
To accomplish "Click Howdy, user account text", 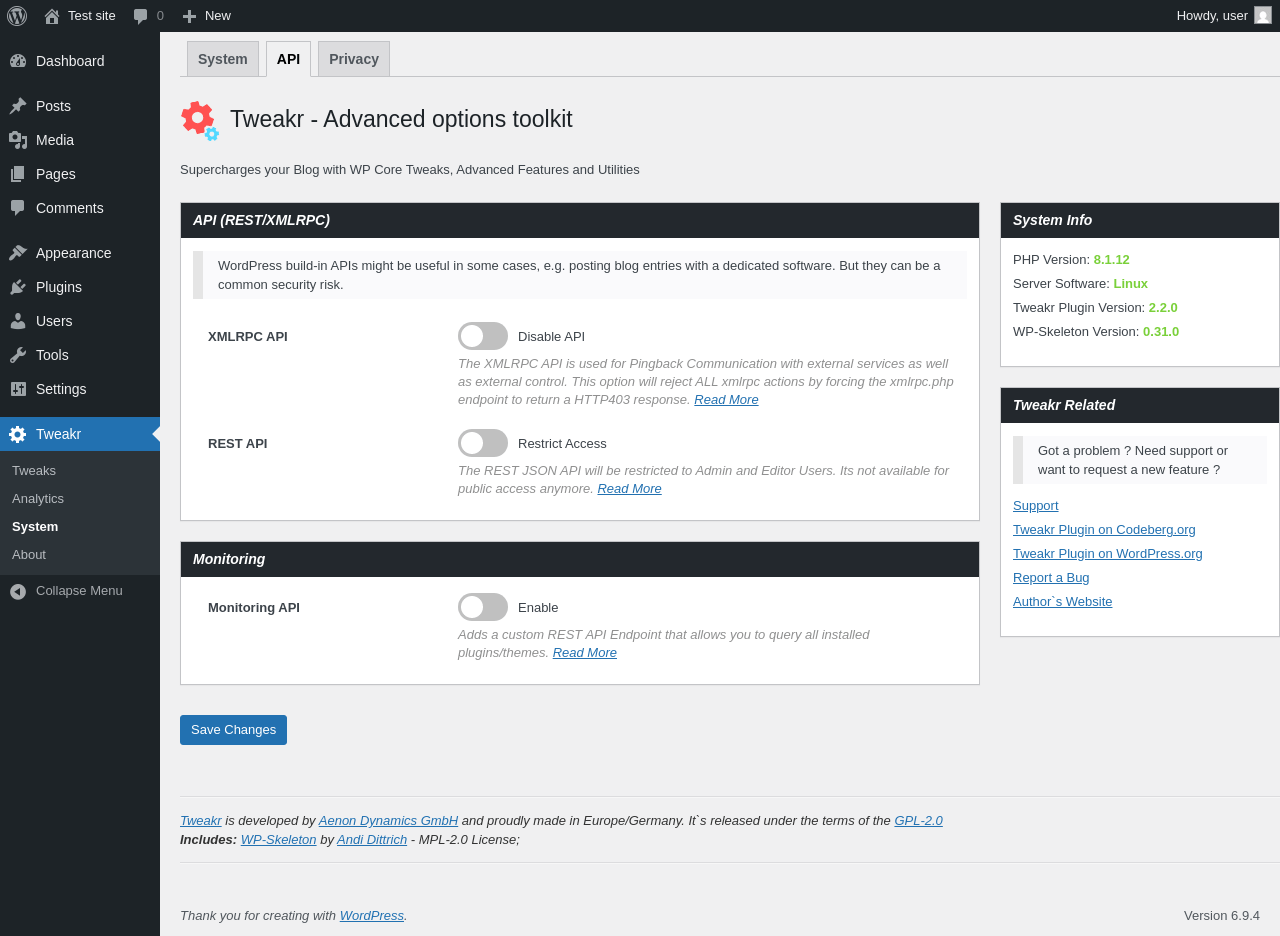I will 1212,16.
